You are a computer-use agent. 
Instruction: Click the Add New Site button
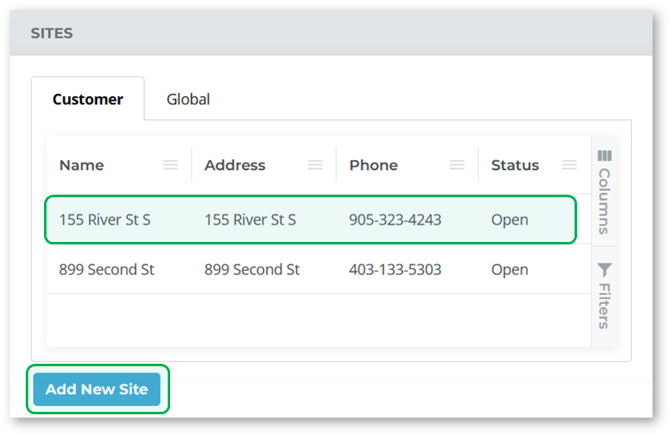[x=97, y=390]
